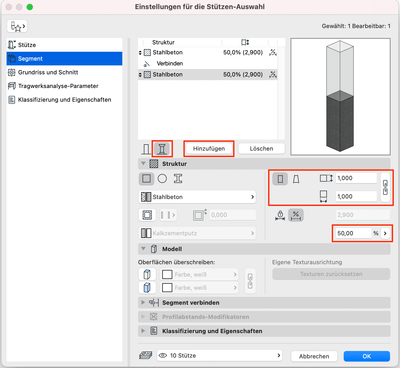Click percentage icon of first Stahlbeton row
Image resolution: width=400 pixels, height=368 pixels.
(x=273, y=52)
